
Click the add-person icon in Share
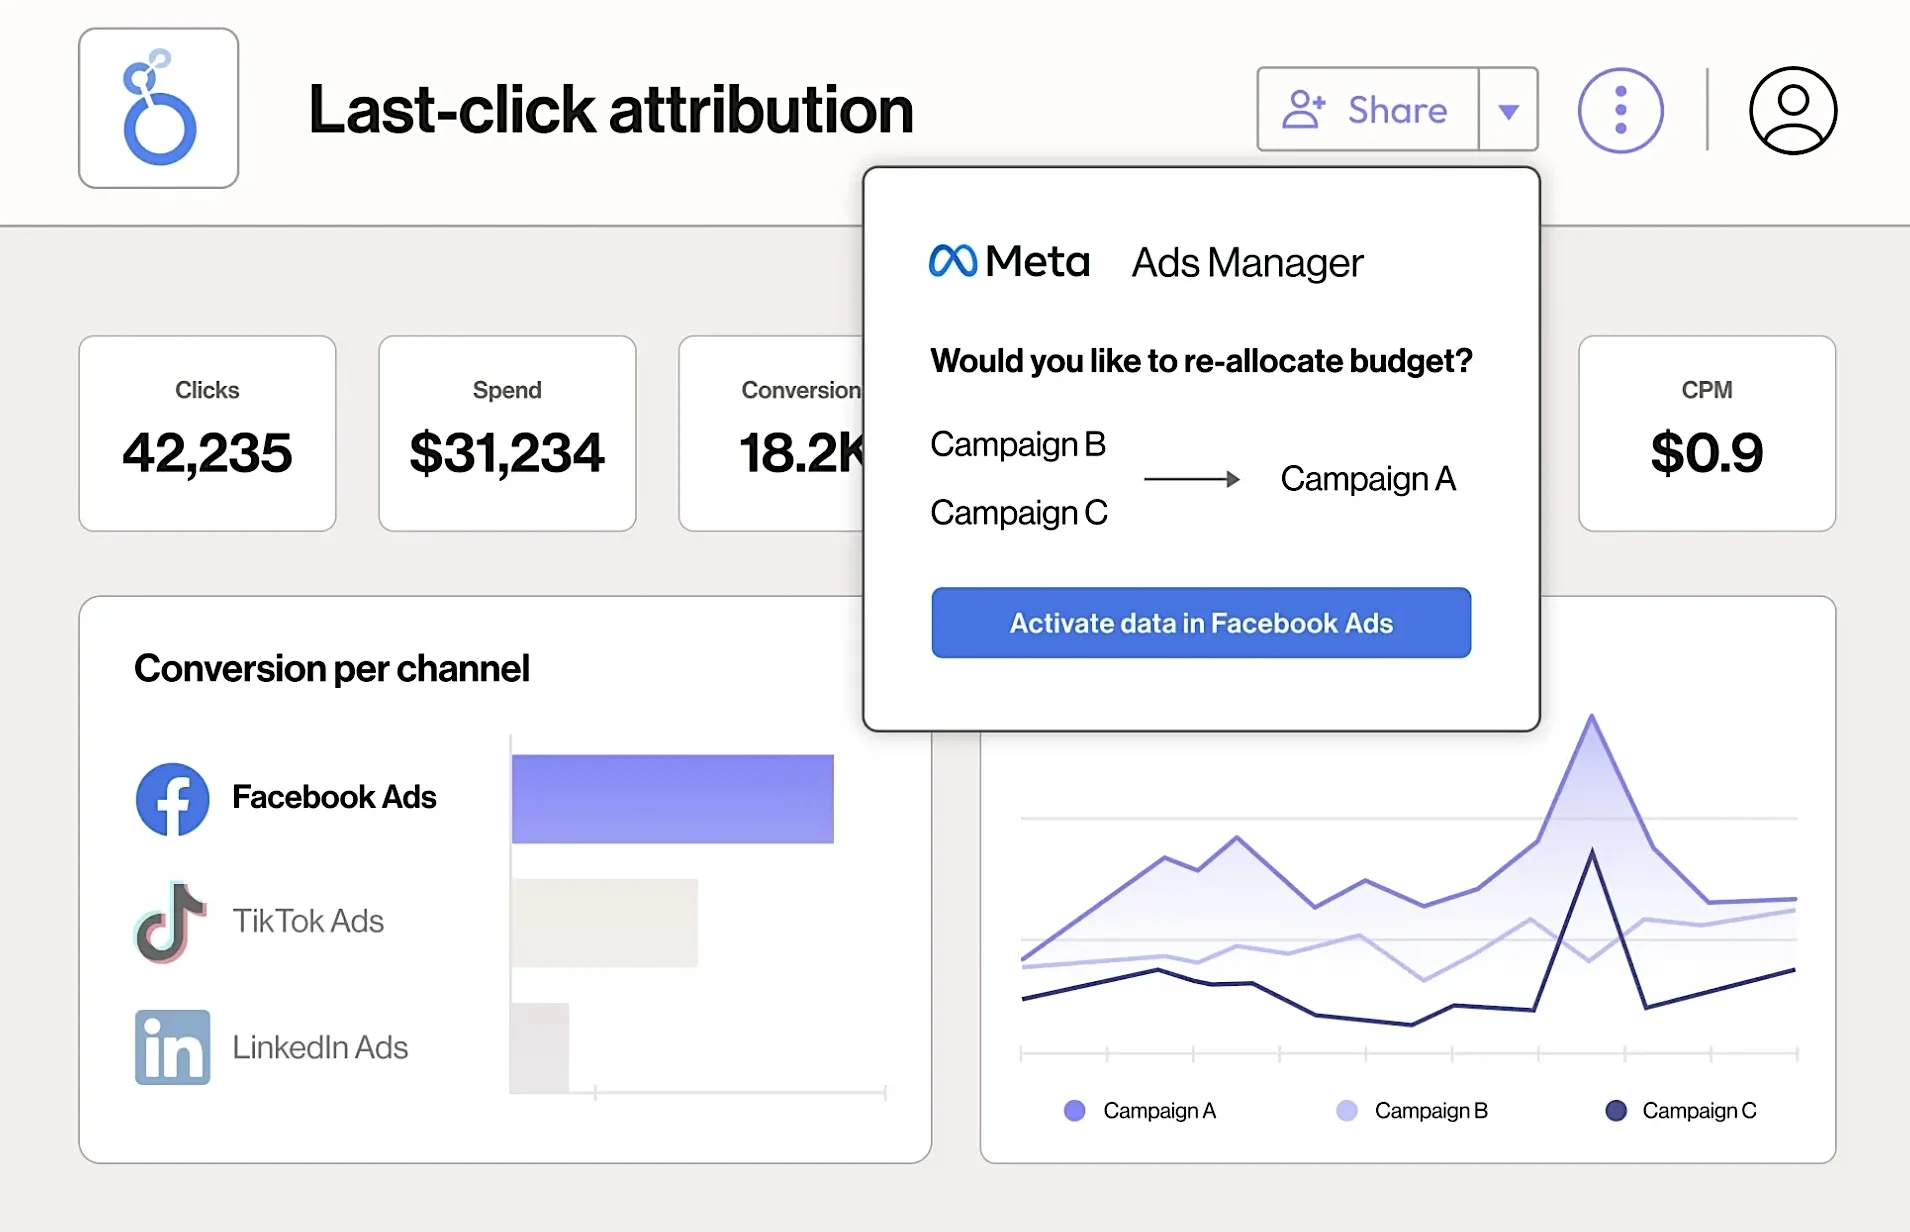pyautogui.click(x=1304, y=110)
